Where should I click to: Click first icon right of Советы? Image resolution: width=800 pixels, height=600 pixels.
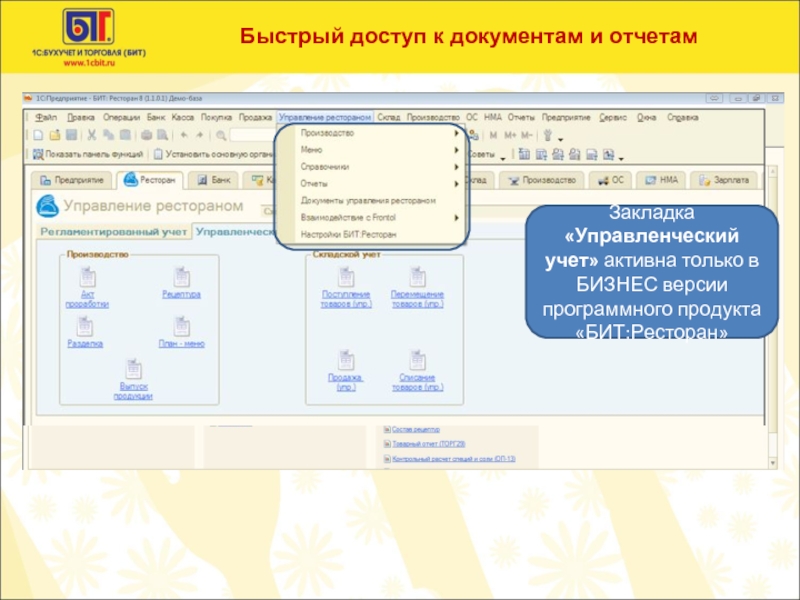click(524, 154)
